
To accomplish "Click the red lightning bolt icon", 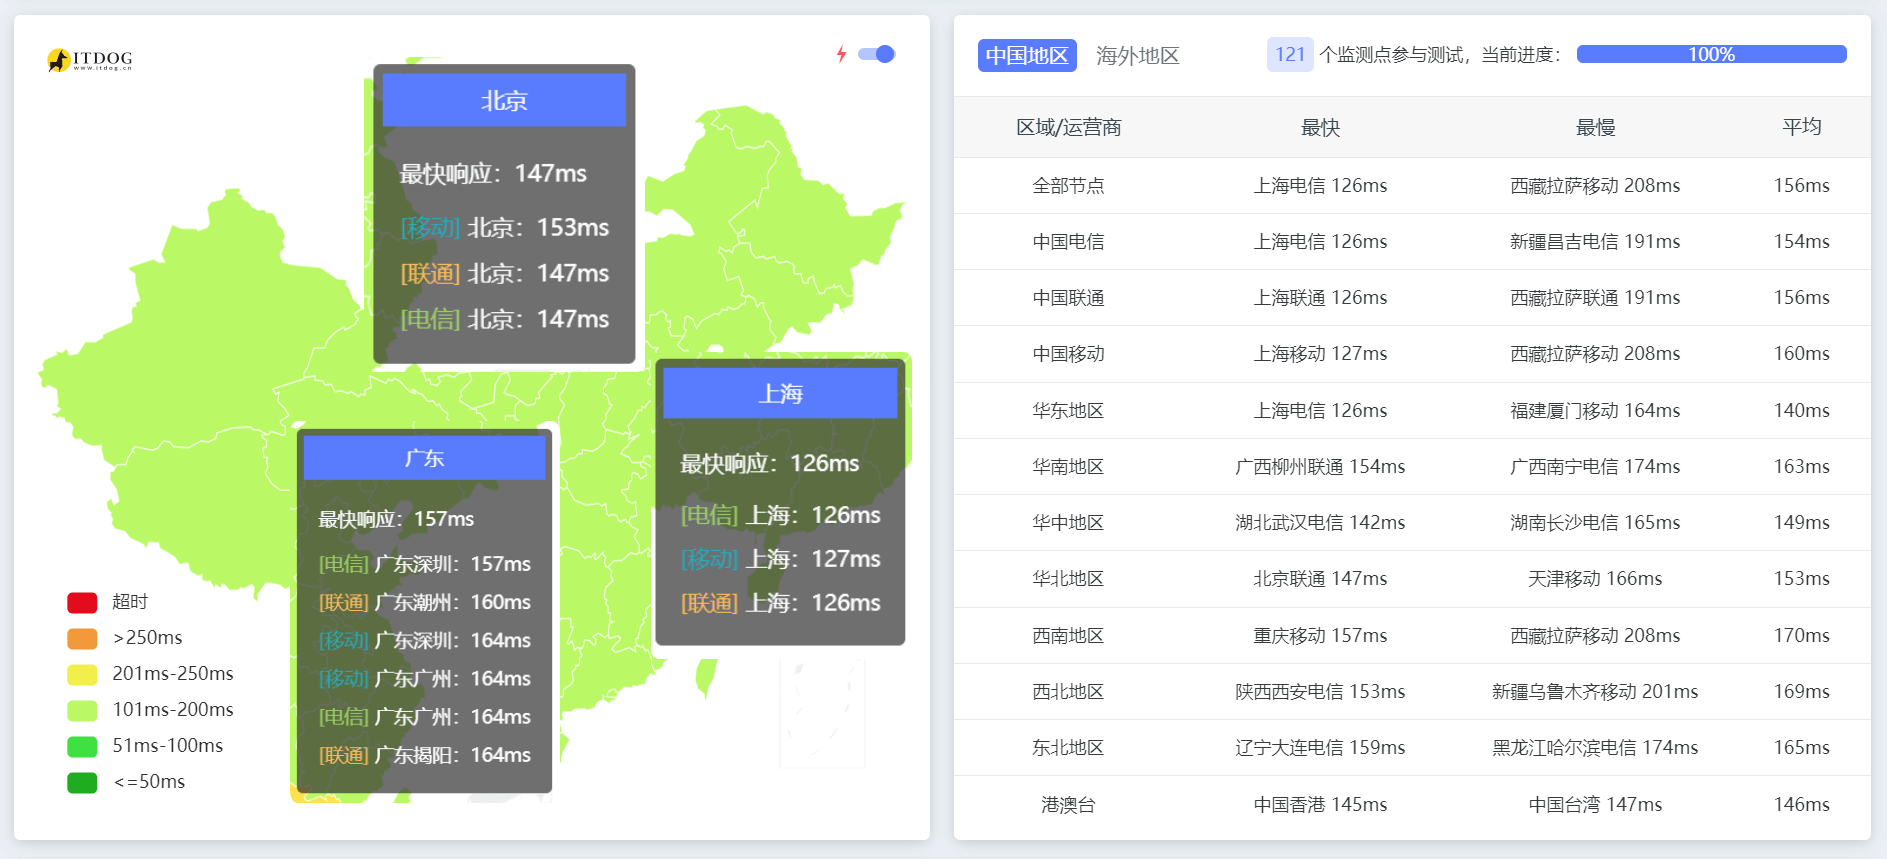I will point(842,54).
